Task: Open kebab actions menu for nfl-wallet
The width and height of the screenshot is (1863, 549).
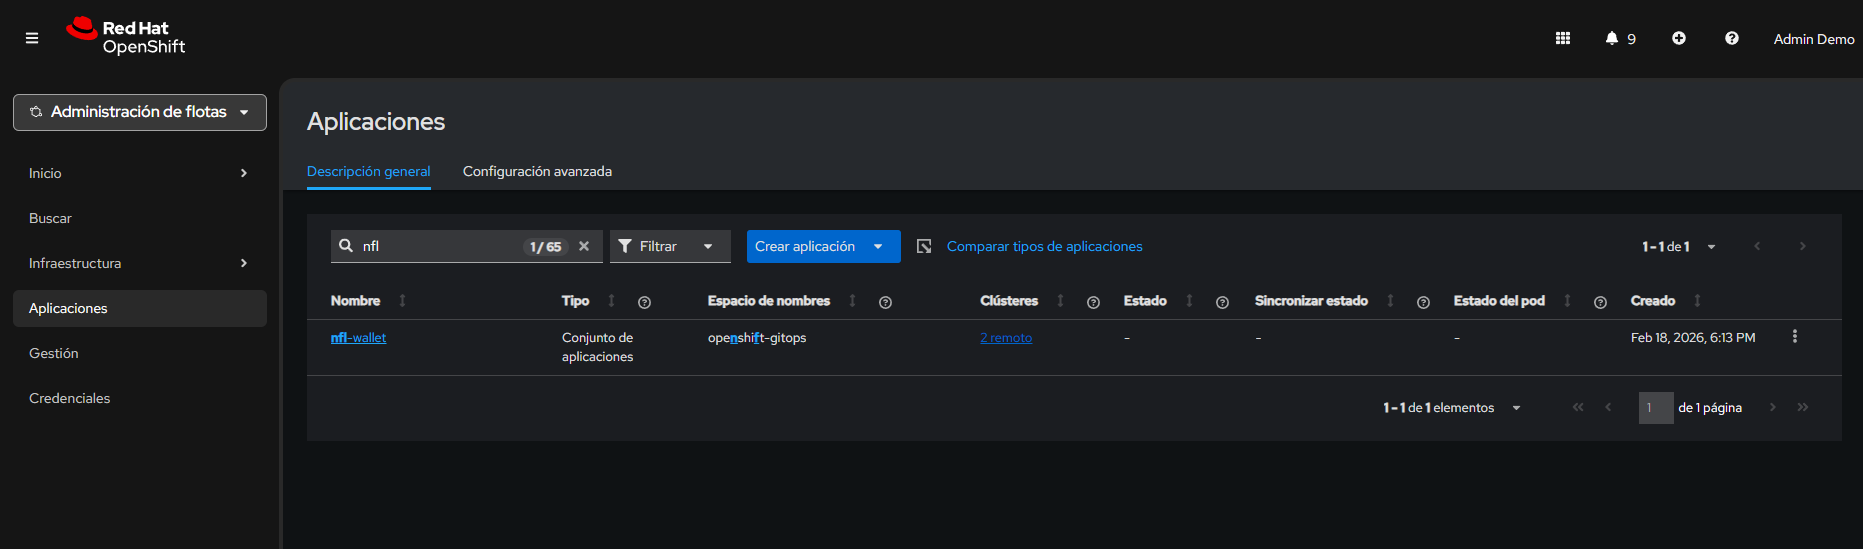Action: click(x=1794, y=337)
